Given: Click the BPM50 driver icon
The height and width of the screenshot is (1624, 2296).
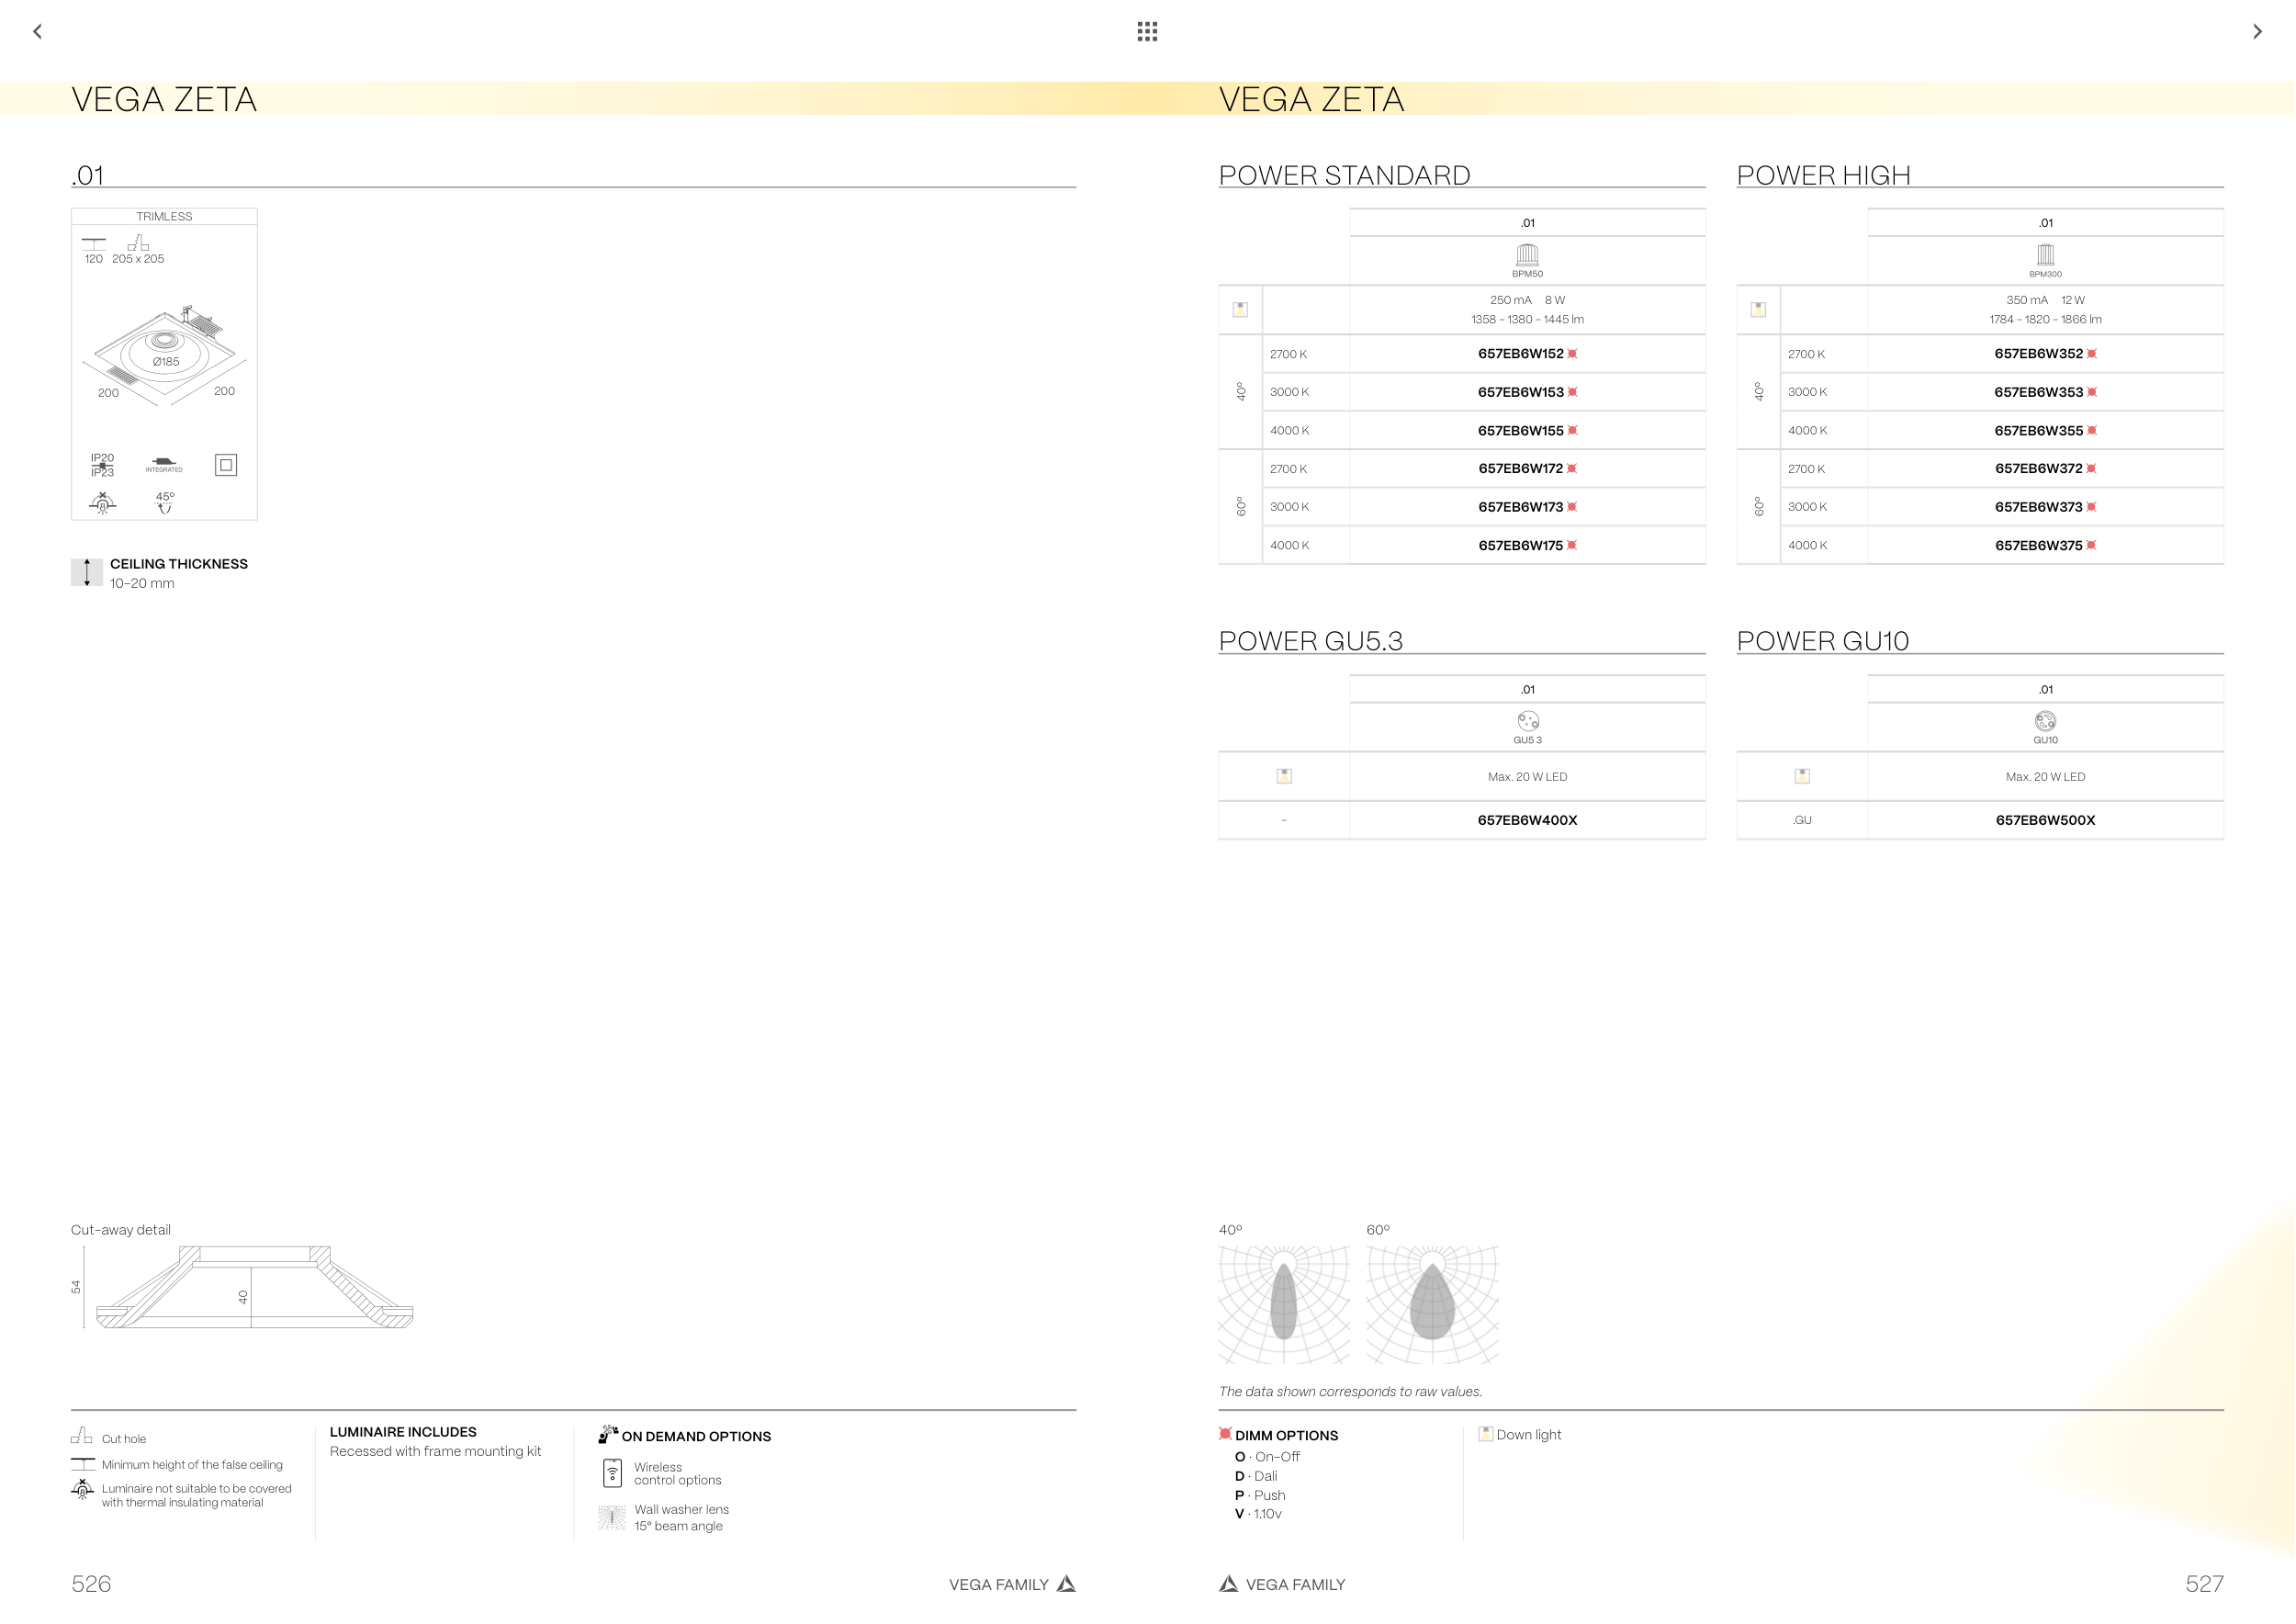Looking at the screenshot, I should pyautogui.click(x=1527, y=255).
